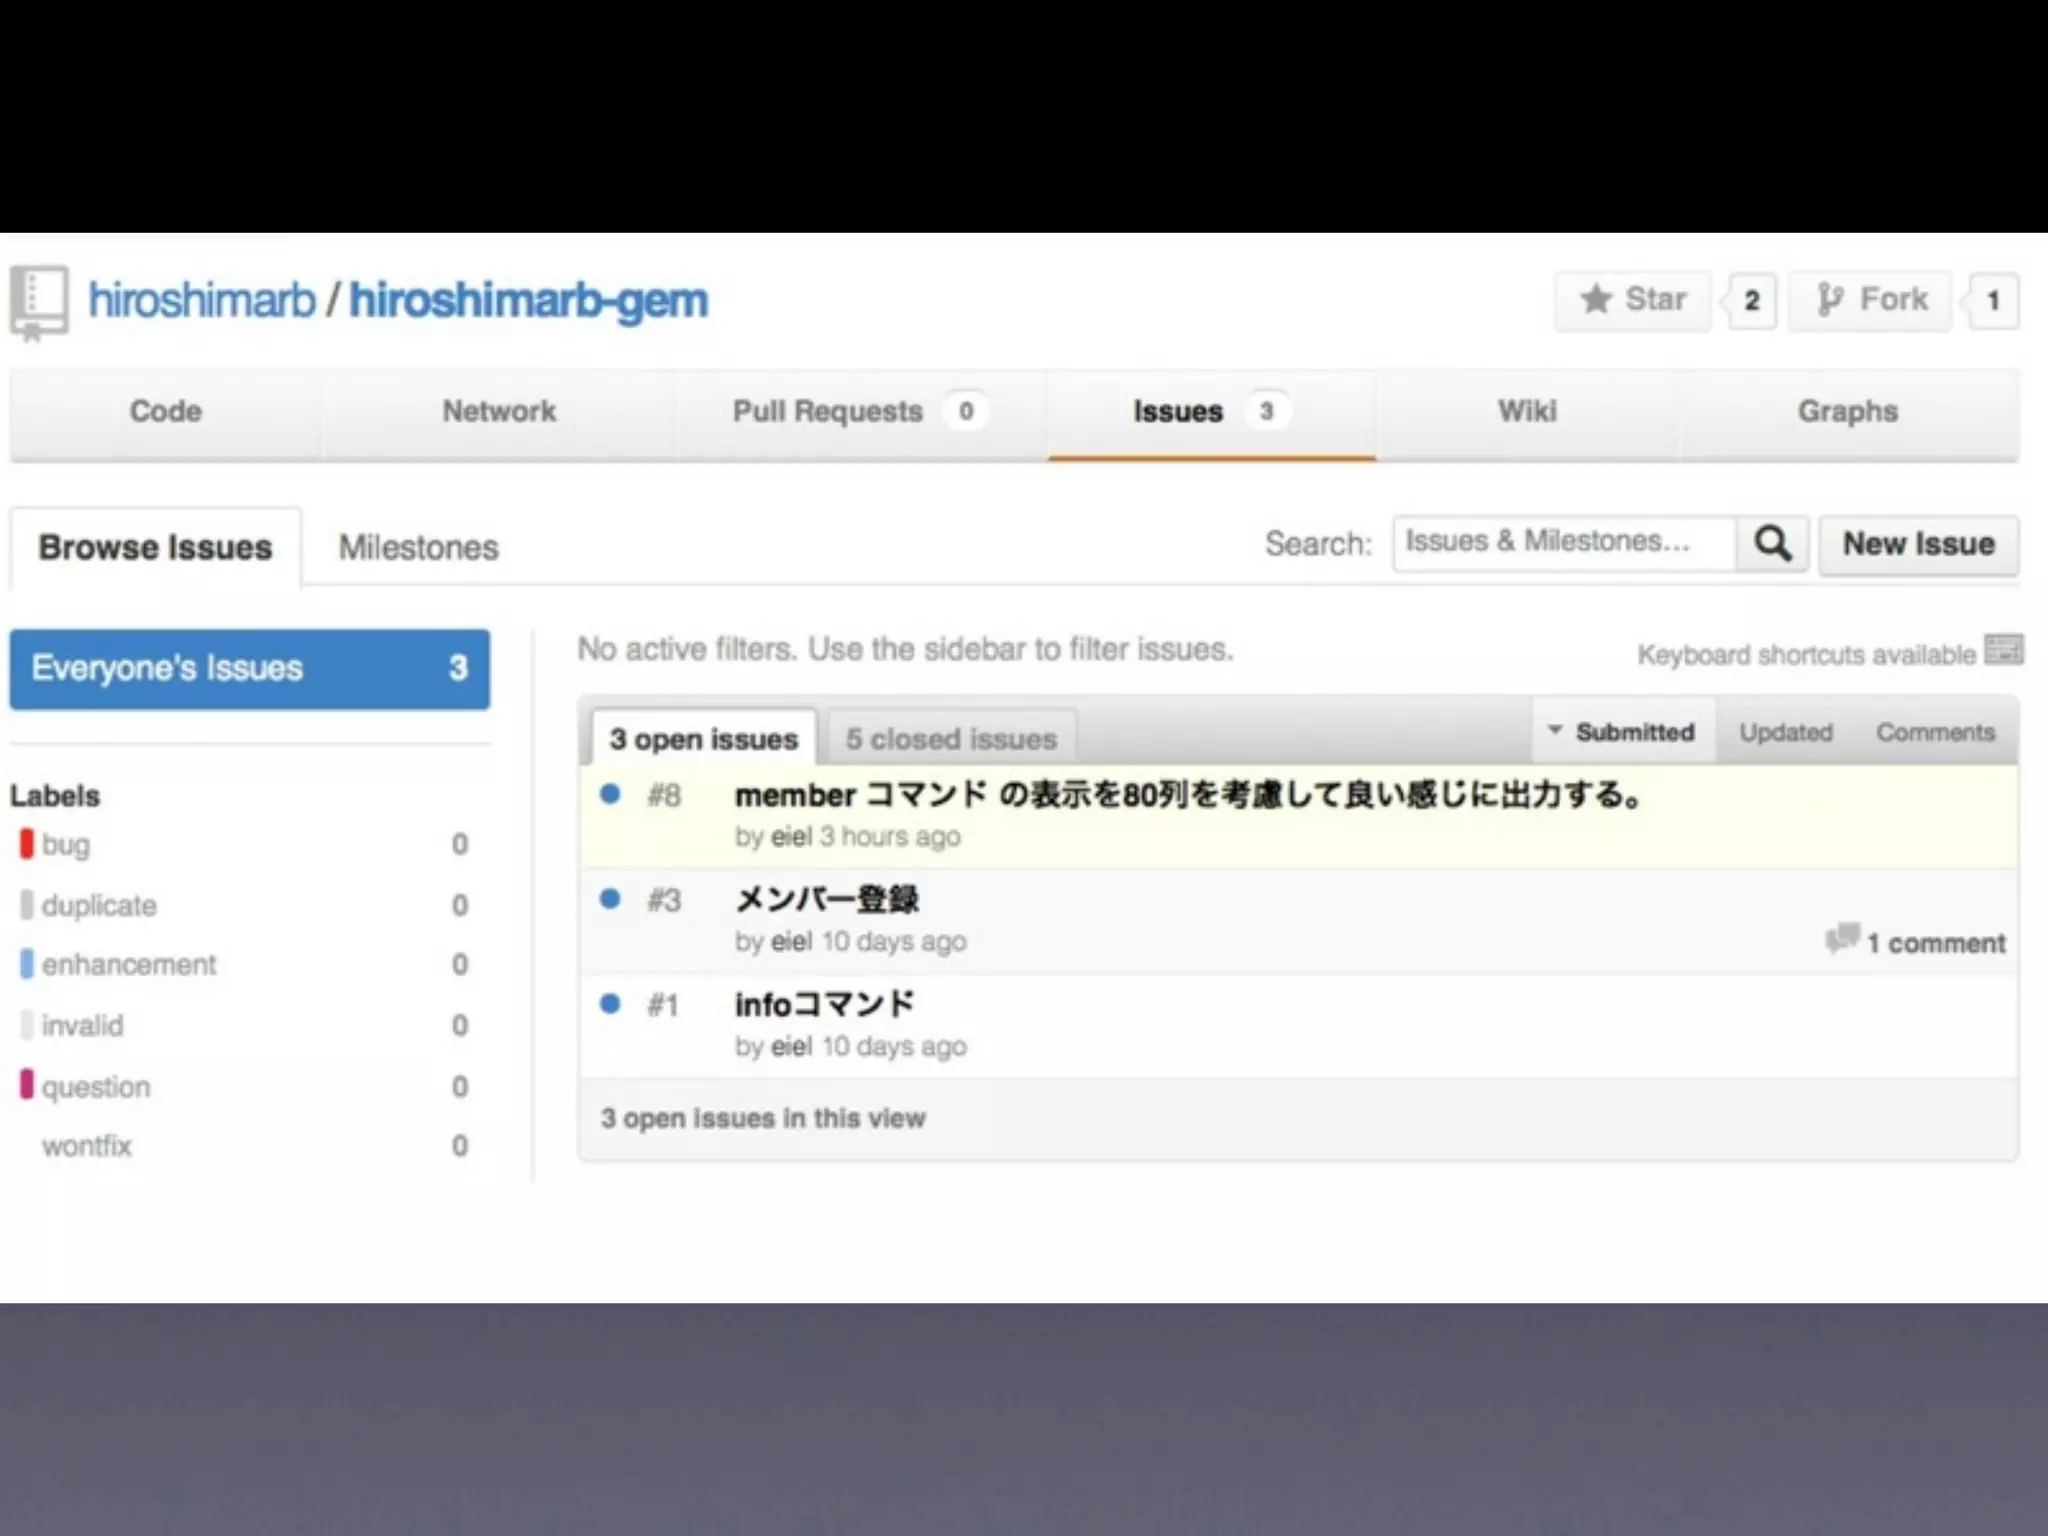The image size is (2048, 1536).
Task: Open the hiroshimarb owner link
Action: click(x=201, y=301)
